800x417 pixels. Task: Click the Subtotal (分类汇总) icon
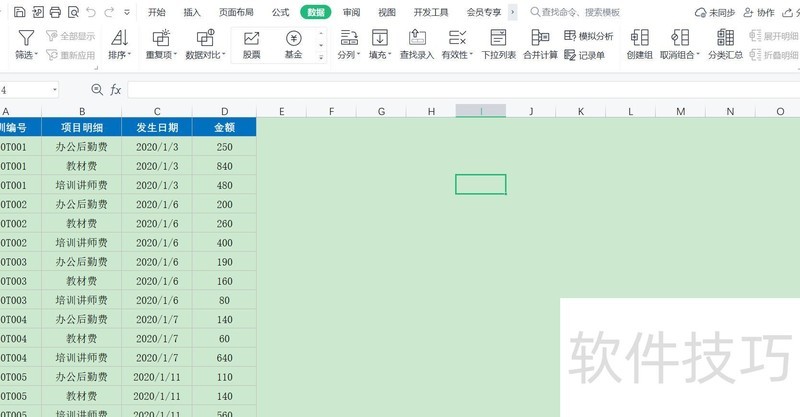(725, 38)
